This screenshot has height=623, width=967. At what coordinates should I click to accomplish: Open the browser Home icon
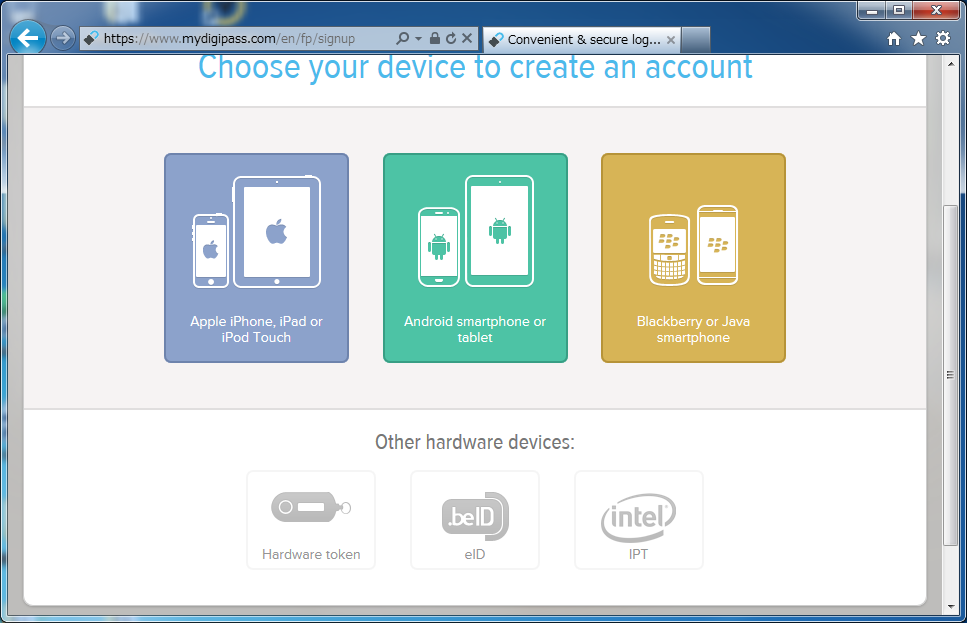(894, 39)
